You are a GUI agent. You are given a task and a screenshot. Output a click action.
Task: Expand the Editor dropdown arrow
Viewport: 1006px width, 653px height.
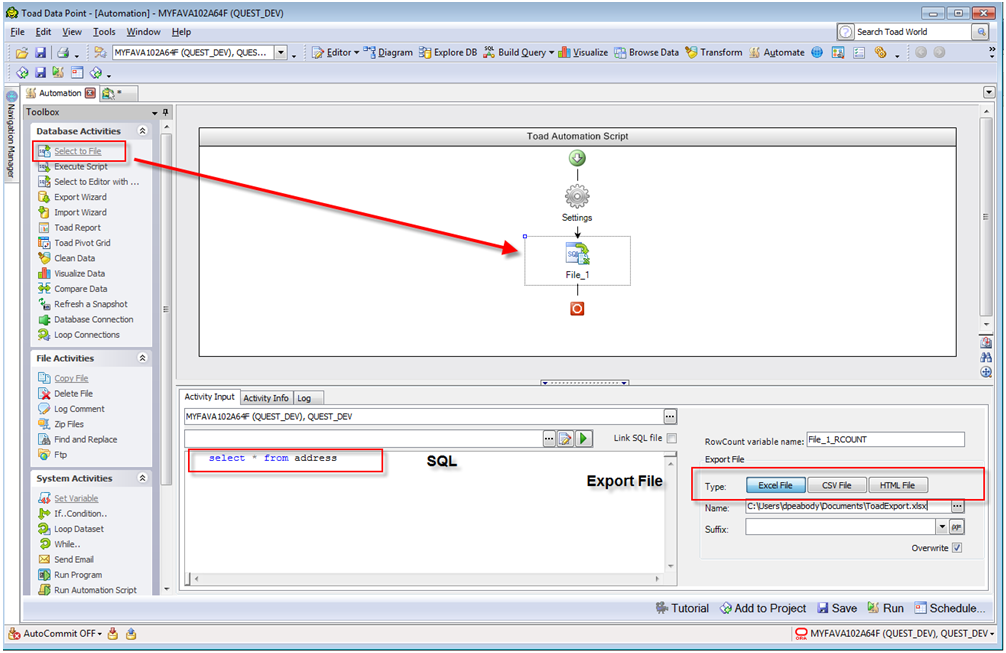pos(357,53)
